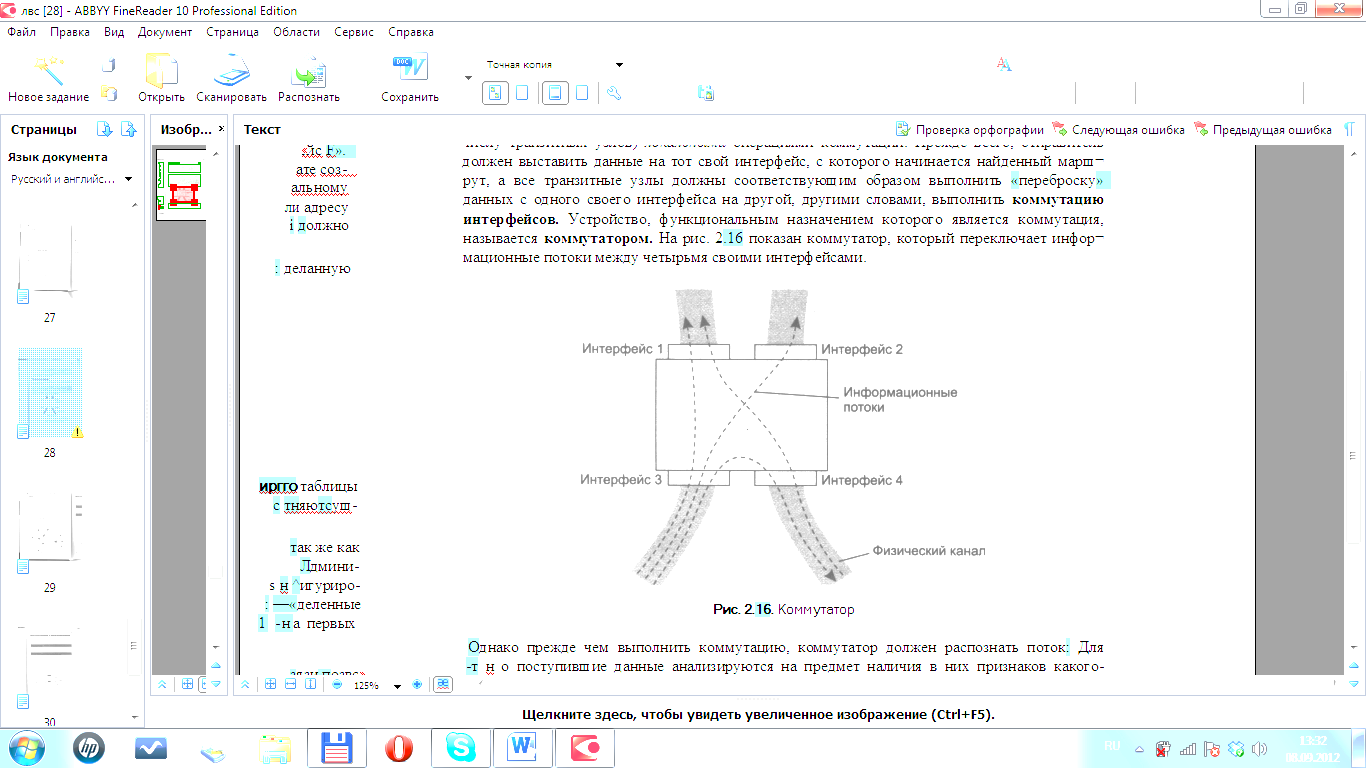
Task: Toggle the second view layout button
Action: coord(522,93)
